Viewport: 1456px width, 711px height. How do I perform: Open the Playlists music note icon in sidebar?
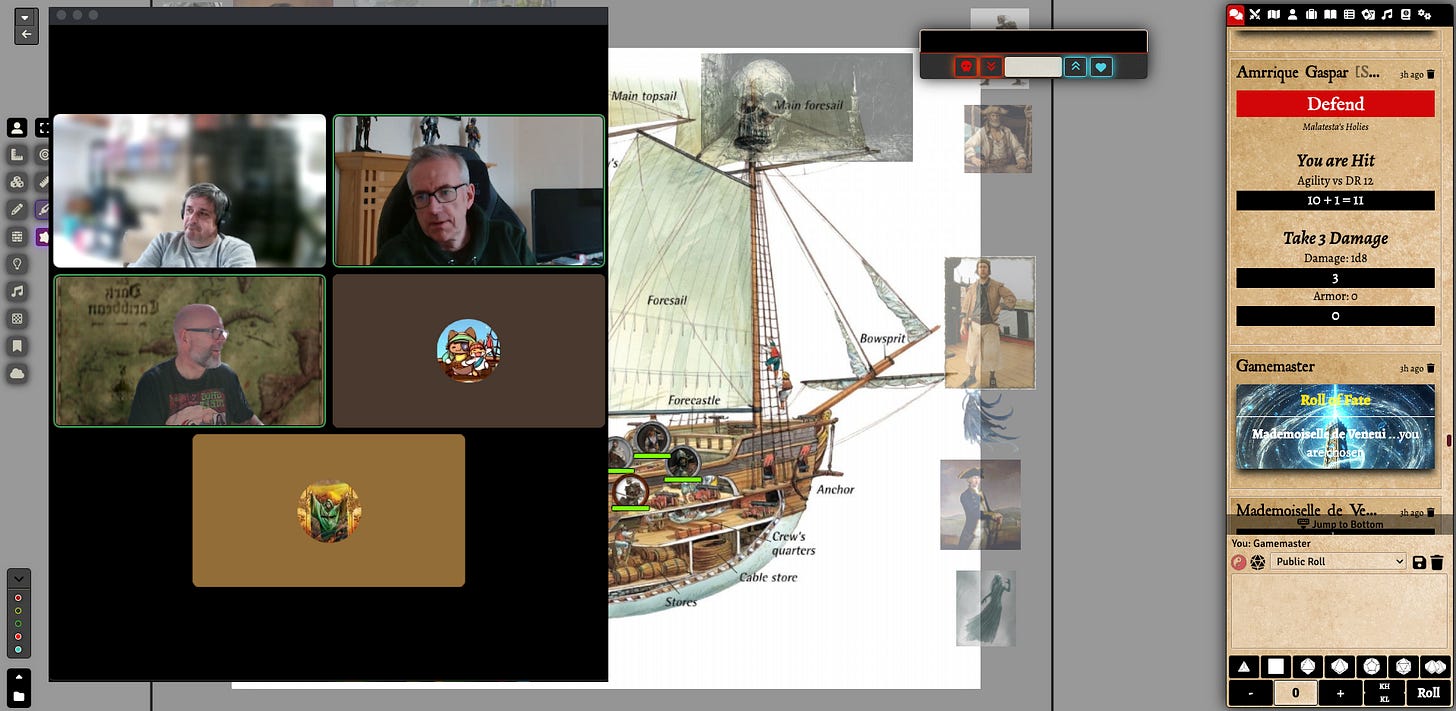coord(1386,15)
